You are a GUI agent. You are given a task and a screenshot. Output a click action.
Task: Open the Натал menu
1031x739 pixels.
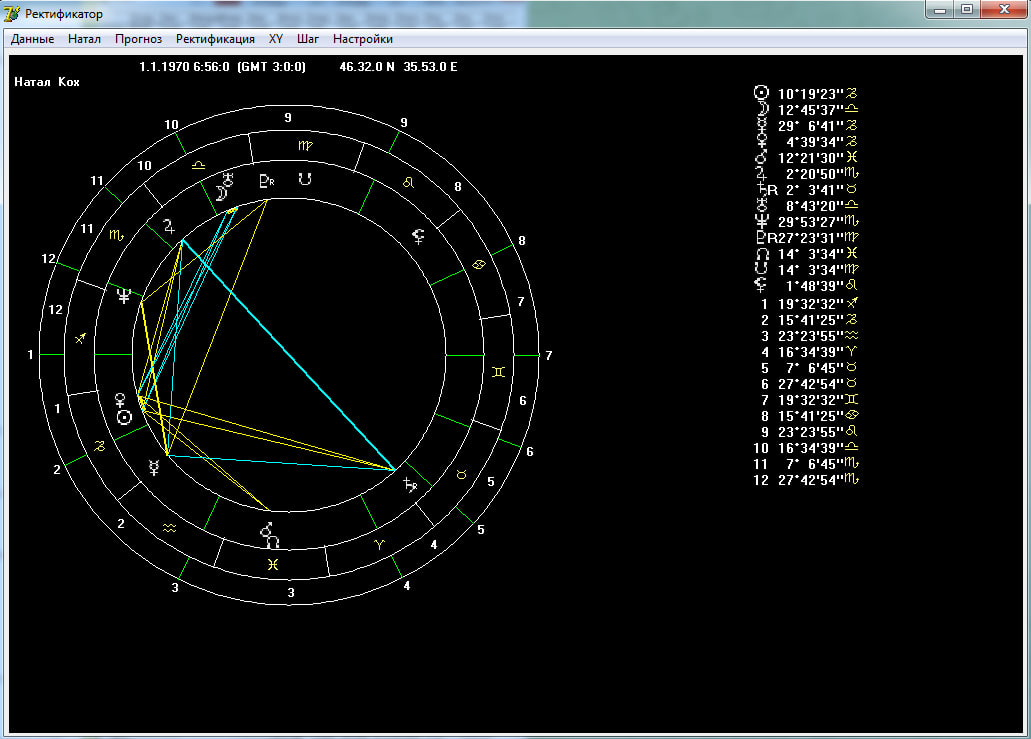pos(85,39)
